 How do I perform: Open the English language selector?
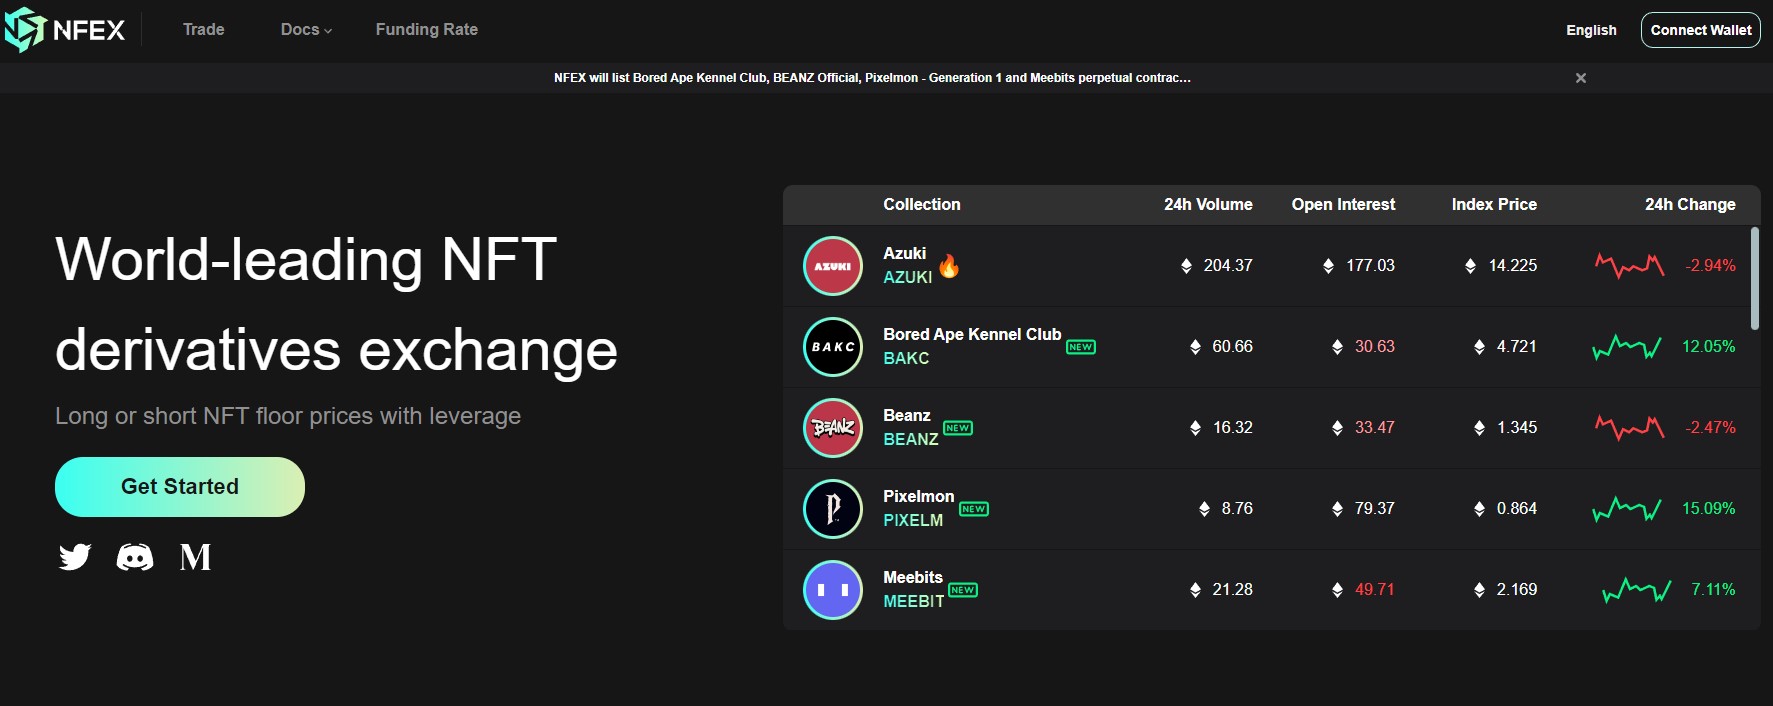1591,30
